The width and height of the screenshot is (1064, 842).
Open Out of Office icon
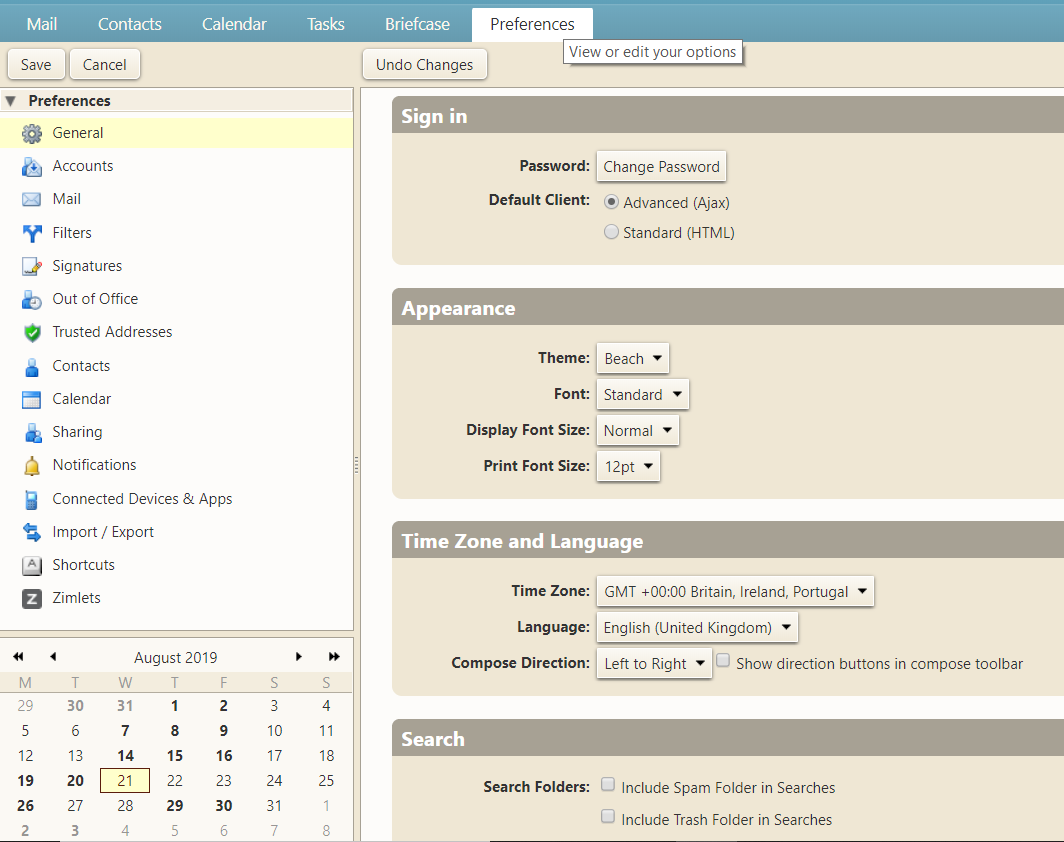tap(32, 299)
